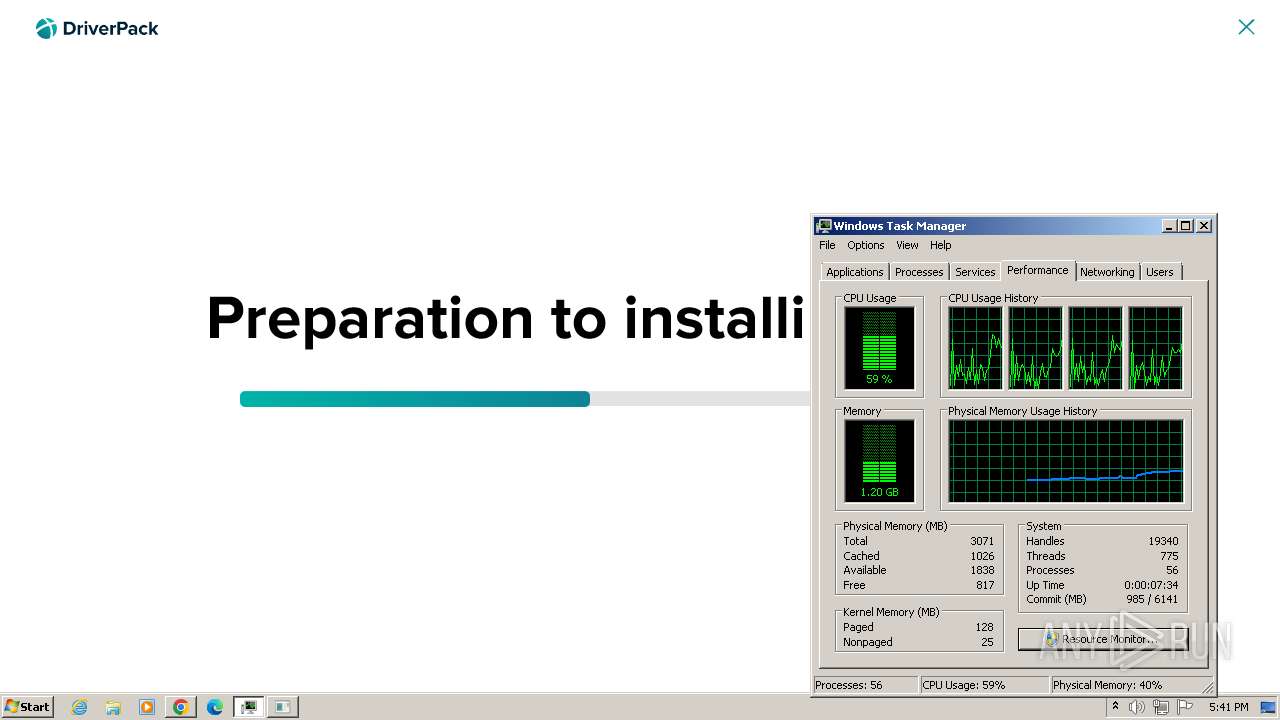Click the Task Manager title bar icon
Screen dimensions: 1280x720
824,226
